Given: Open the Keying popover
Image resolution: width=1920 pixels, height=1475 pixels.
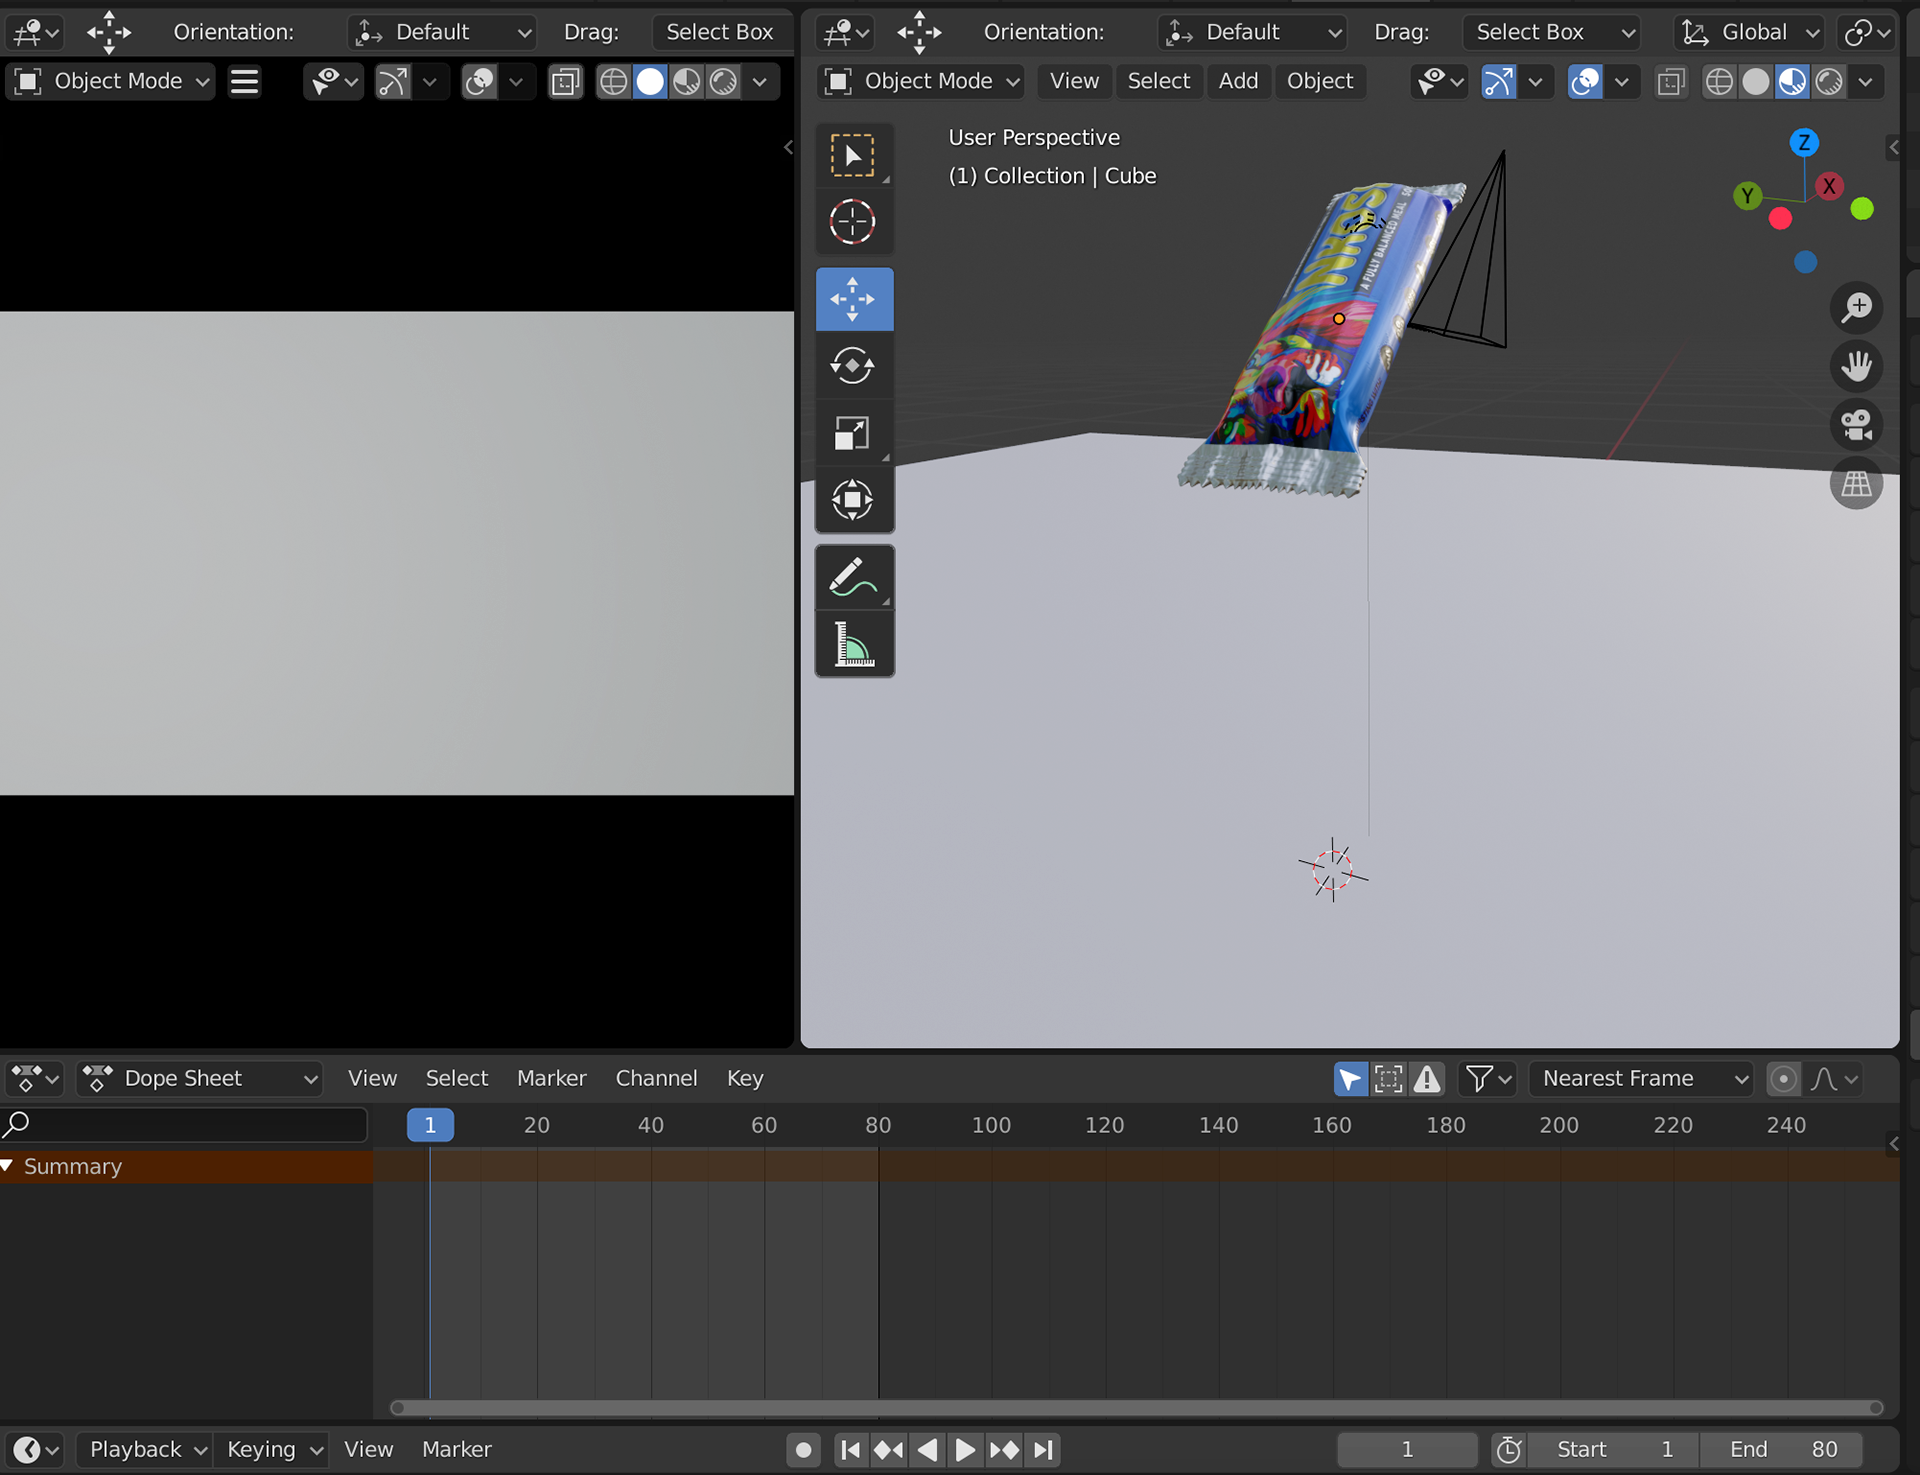Looking at the screenshot, I should (271, 1449).
